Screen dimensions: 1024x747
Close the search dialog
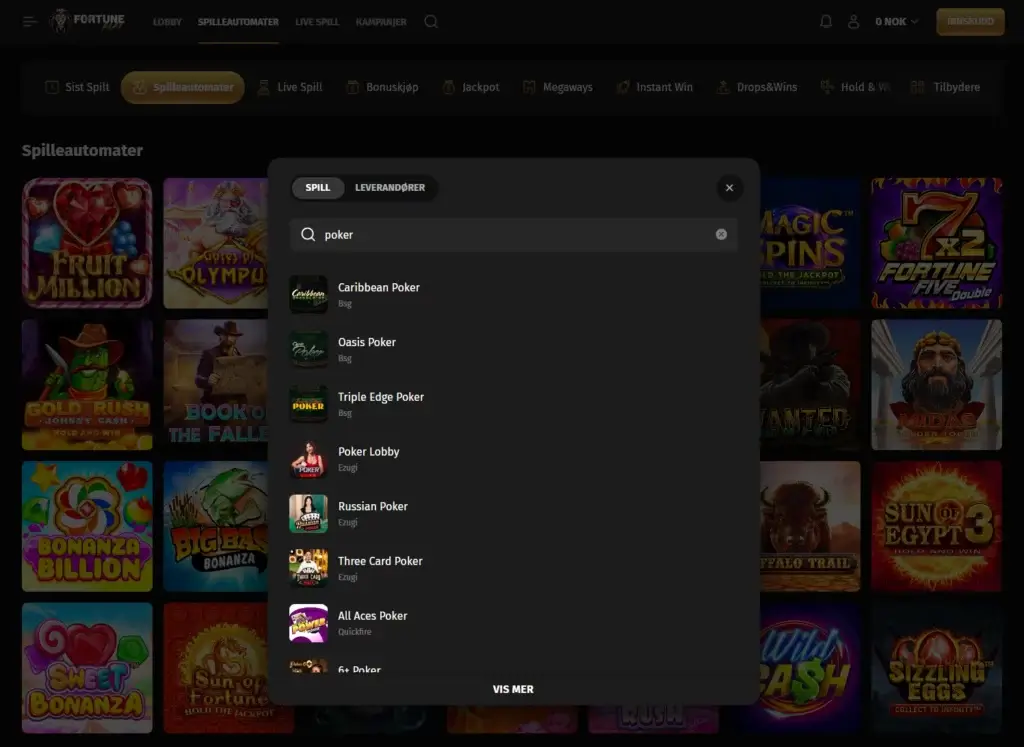tap(729, 188)
